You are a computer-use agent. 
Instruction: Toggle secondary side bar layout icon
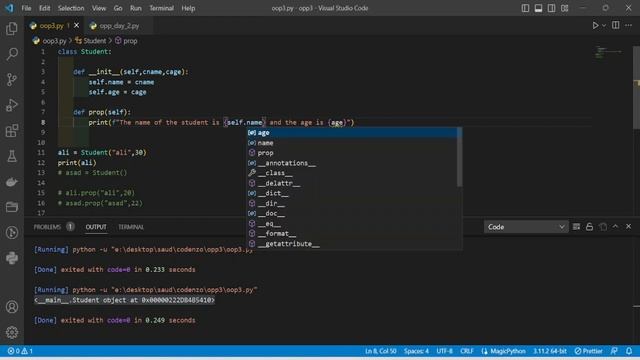click(x=551, y=8)
